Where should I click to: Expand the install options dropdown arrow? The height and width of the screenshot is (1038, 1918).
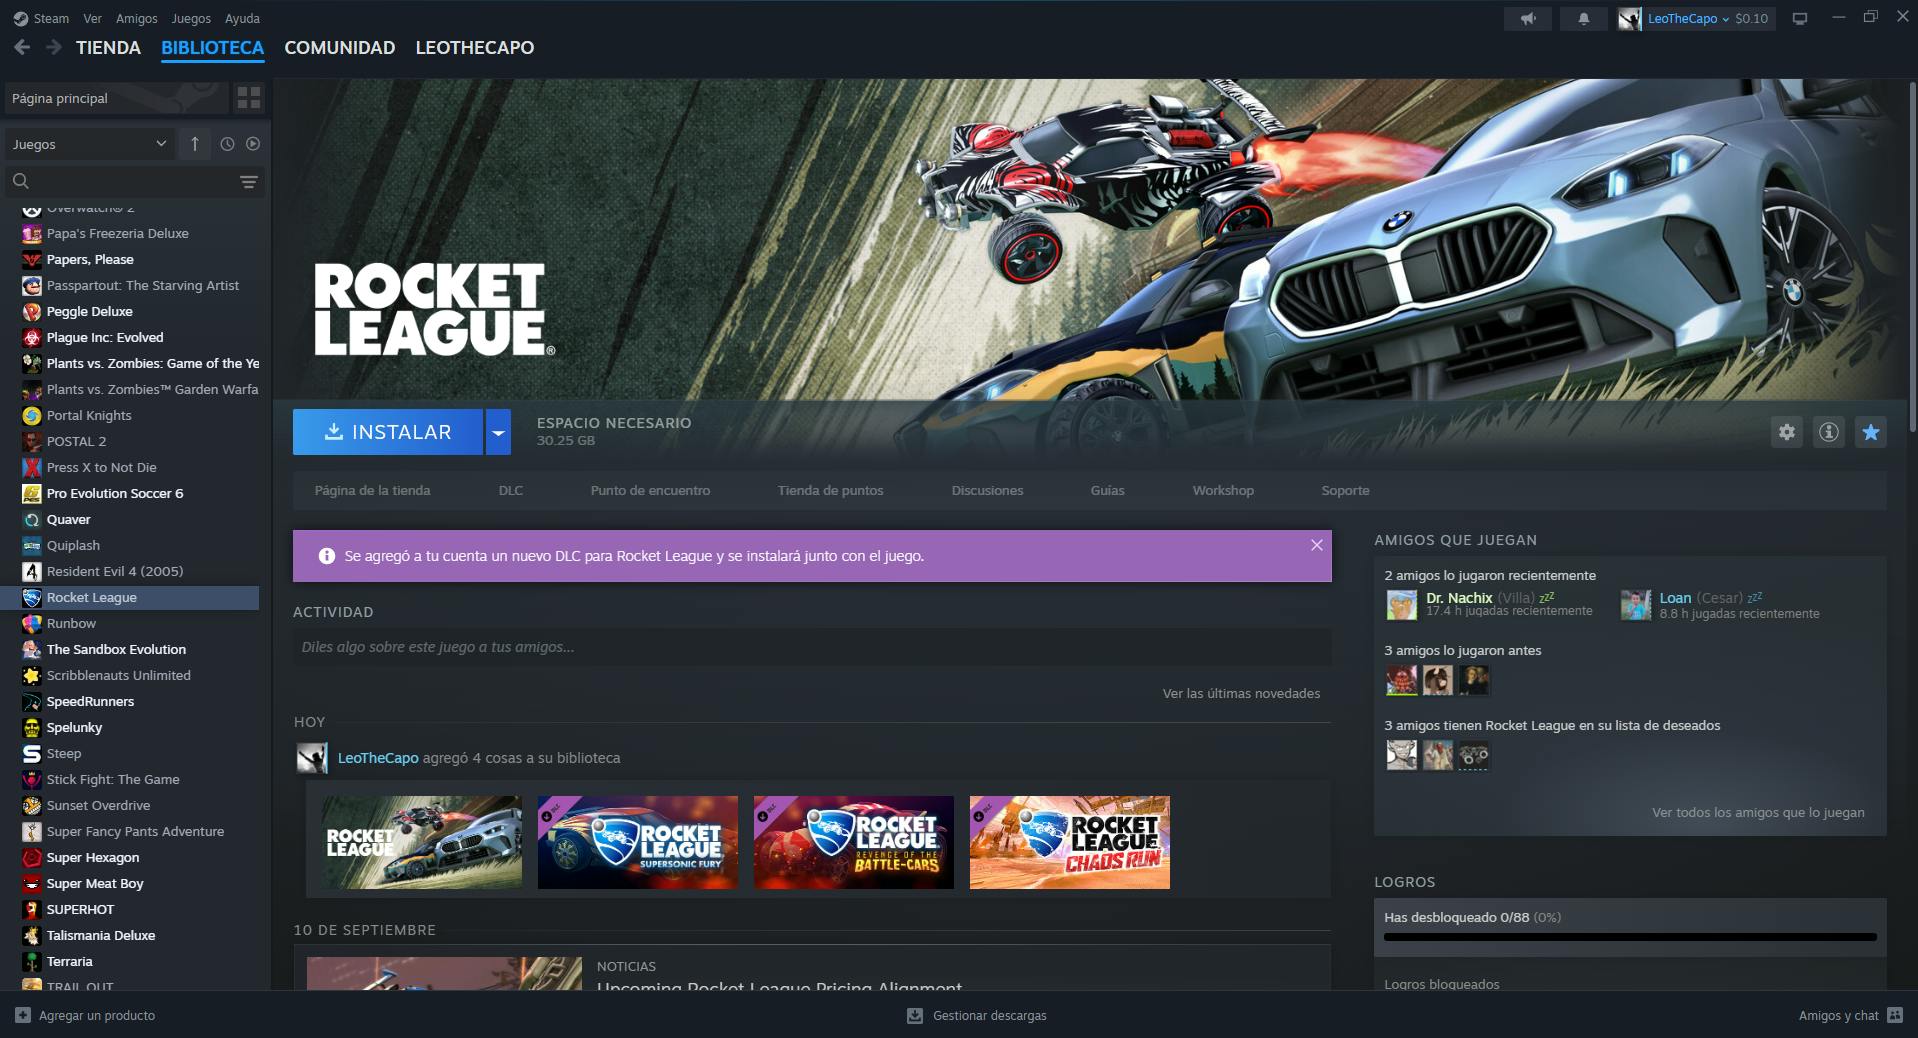[498, 432]
